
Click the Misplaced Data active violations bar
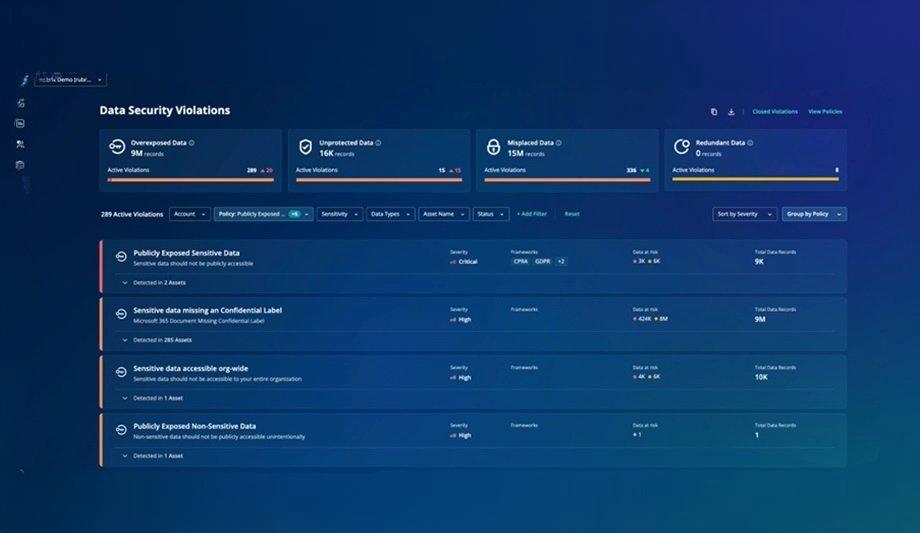click(567, 180)
